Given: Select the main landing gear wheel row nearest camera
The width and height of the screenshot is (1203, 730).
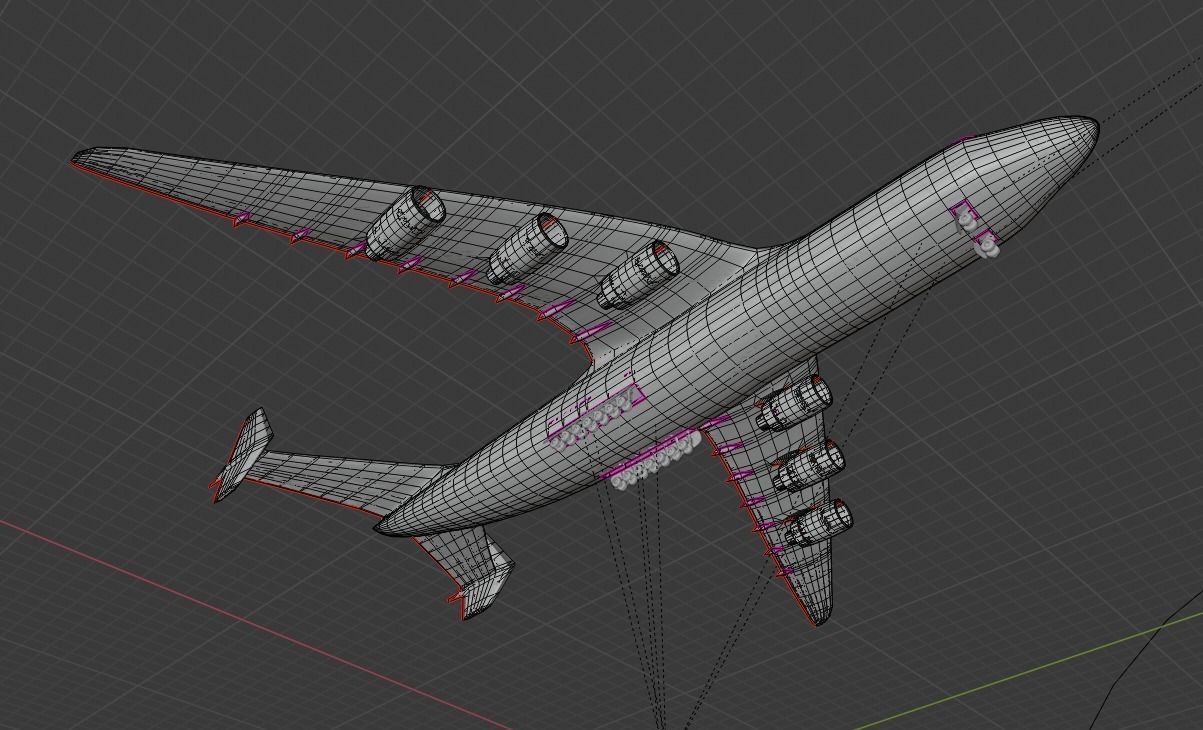Looking at the screenshot, I should [654, 461].
